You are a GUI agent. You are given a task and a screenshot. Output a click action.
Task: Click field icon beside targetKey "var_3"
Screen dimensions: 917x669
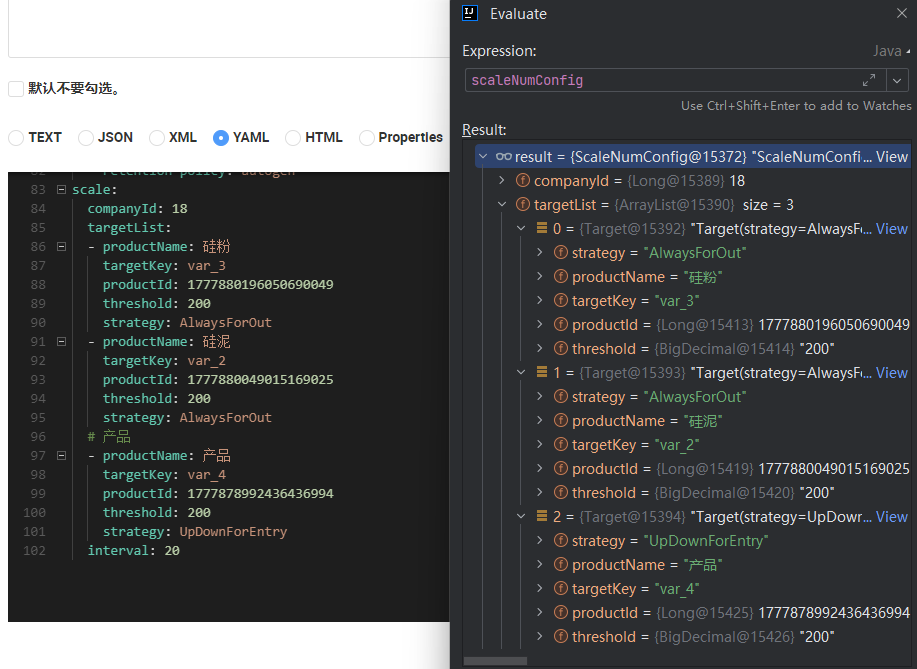[561, 301]
